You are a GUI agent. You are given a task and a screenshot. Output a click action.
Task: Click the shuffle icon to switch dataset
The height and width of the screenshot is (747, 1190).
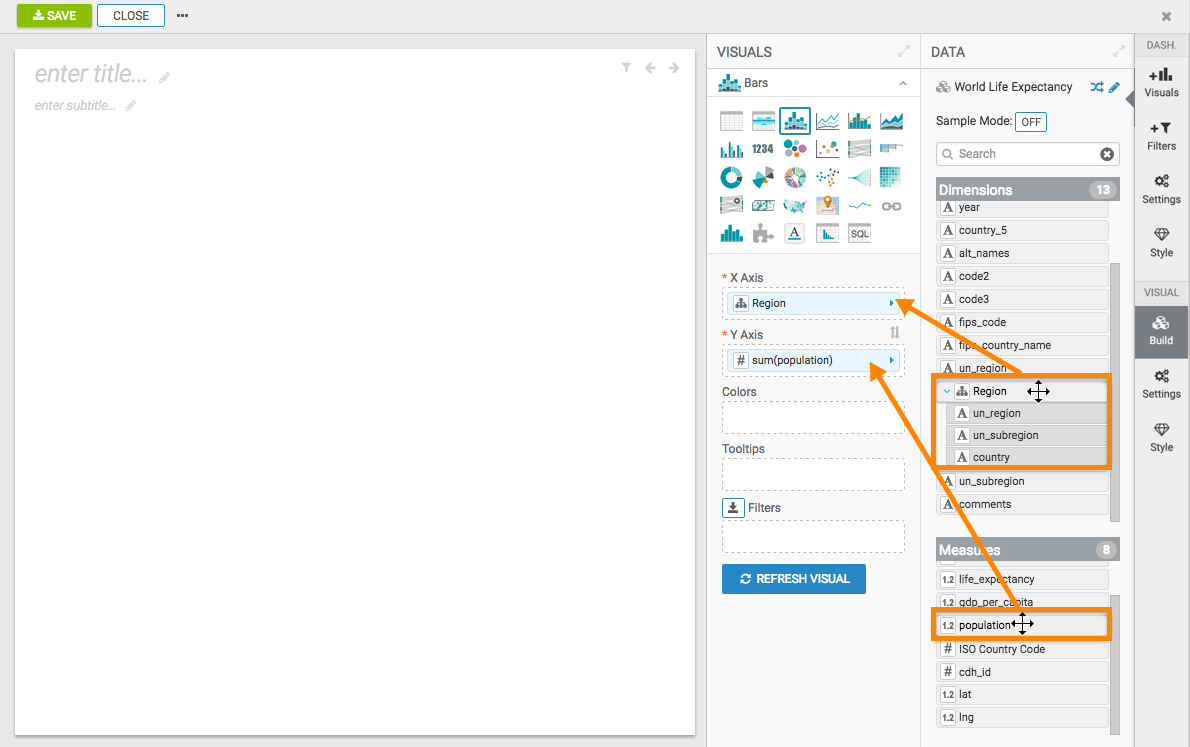1097,87
